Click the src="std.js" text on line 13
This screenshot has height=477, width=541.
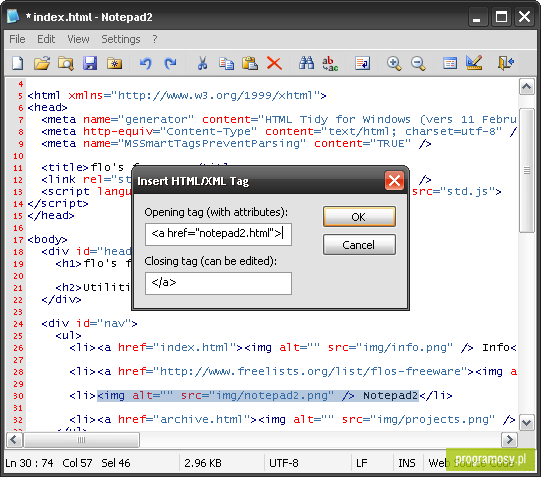453,191
